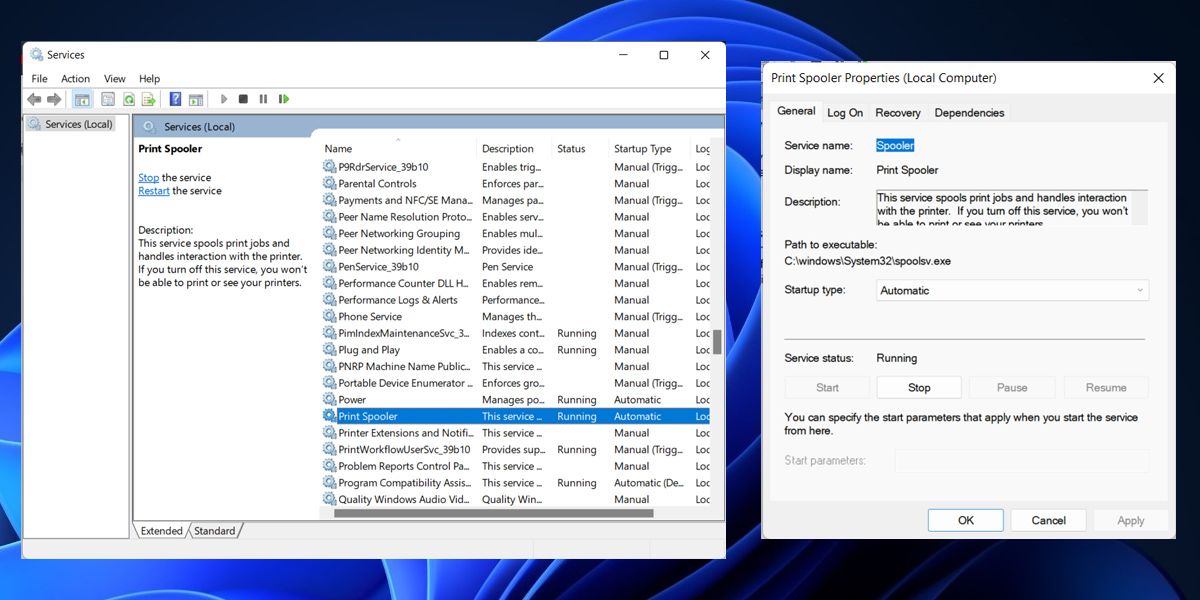The height and width of the screenshot is (600, 1200).
Task: Click gear icon of Print Spooler row
Action: [330, 416]
